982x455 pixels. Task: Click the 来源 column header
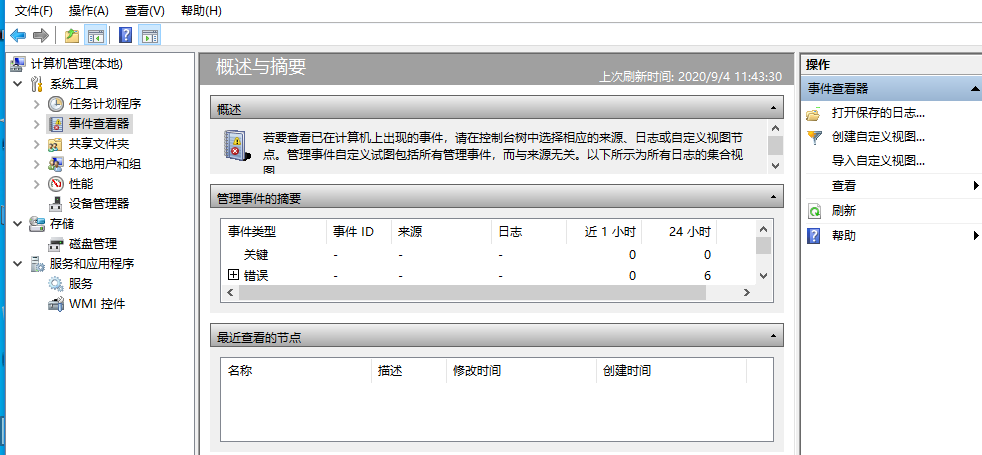(x=442, y=232)
